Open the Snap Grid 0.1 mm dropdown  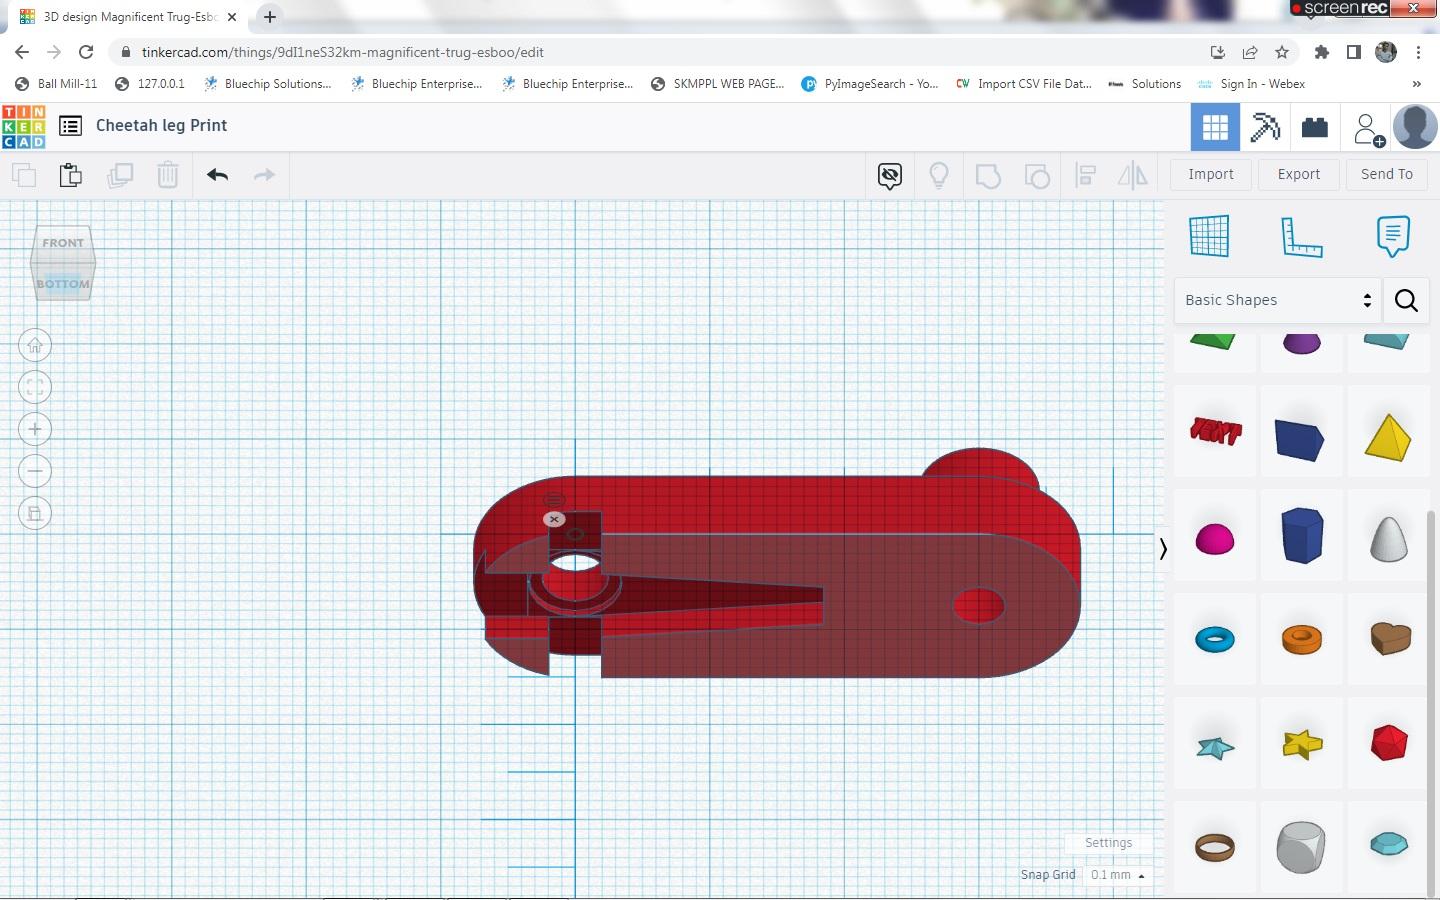pos(1118,875)
